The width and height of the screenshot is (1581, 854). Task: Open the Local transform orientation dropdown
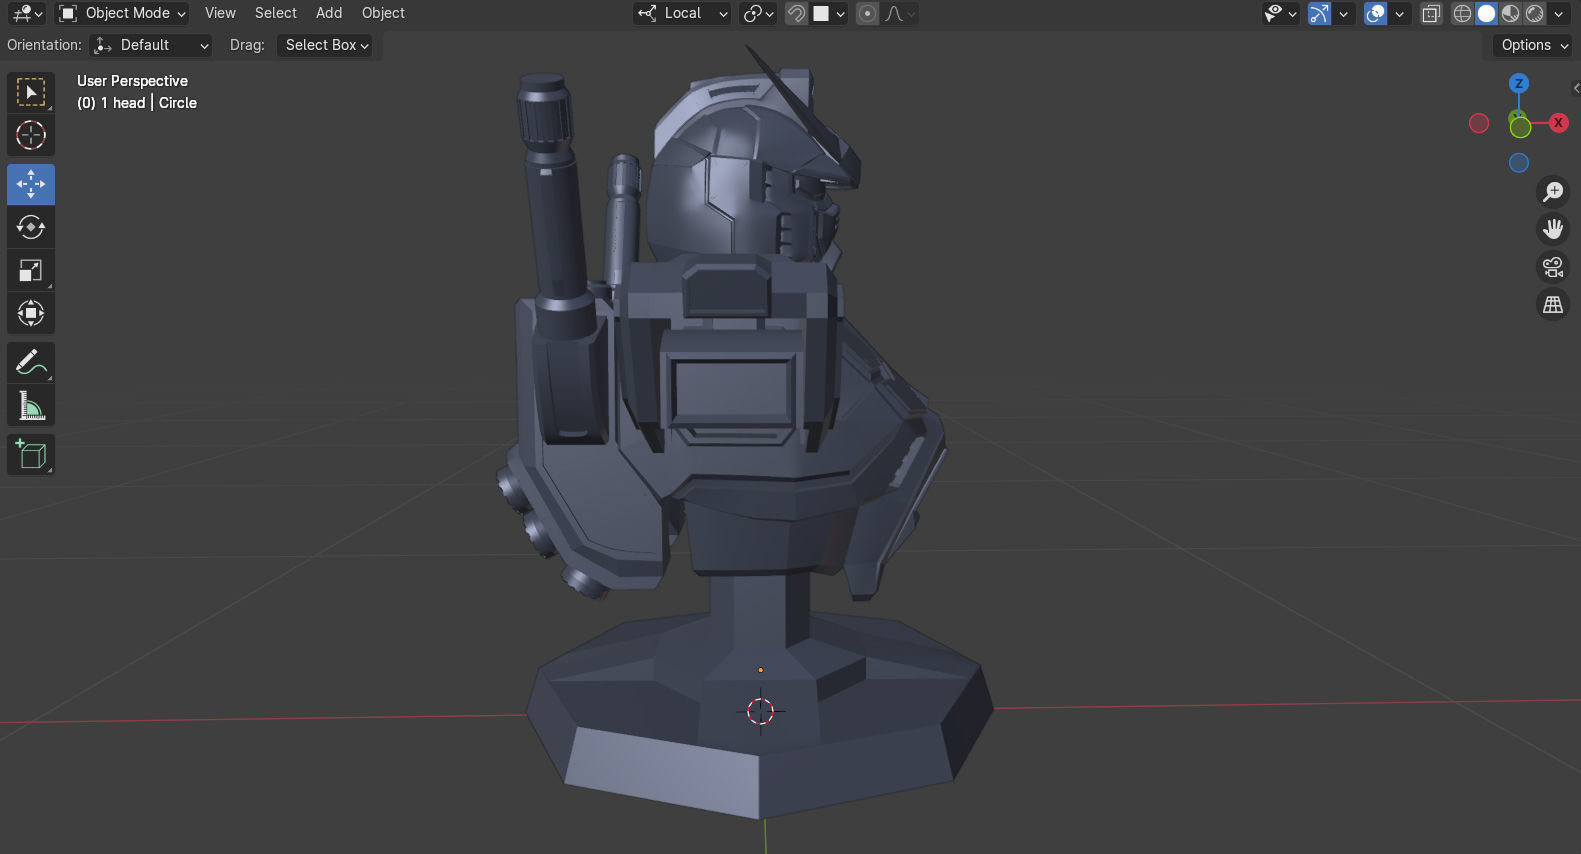click(682, 13)
